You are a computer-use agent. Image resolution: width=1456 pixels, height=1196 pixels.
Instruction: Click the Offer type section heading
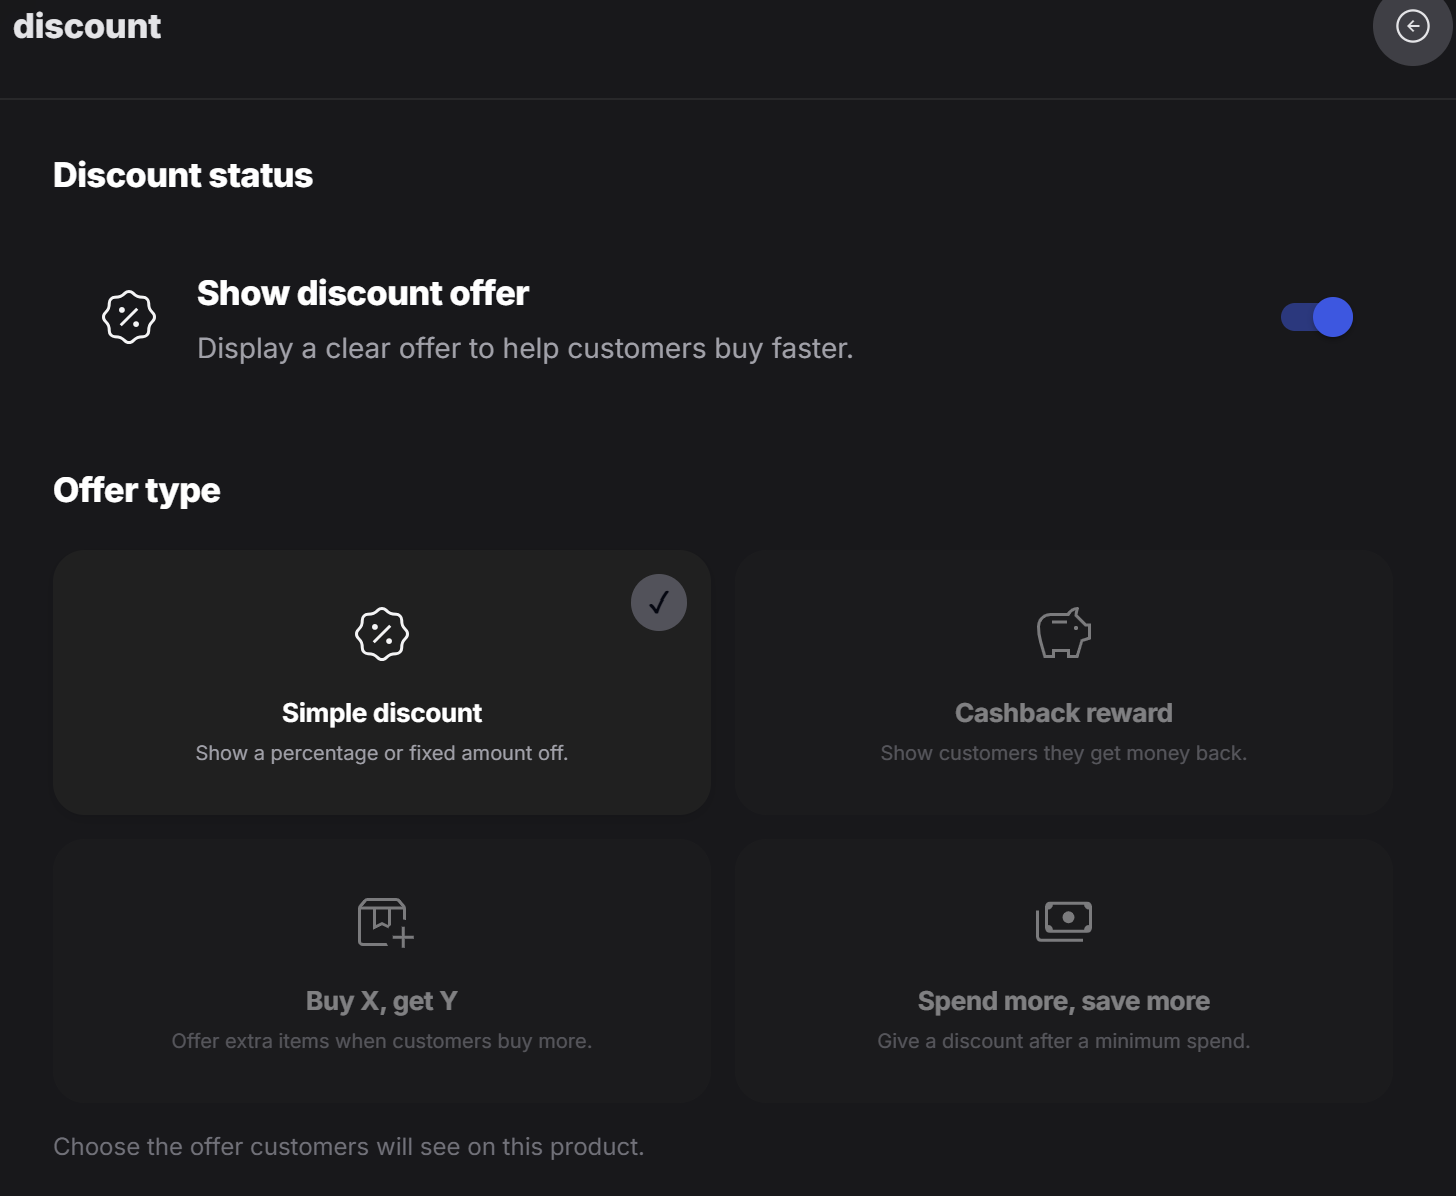pyautogui.click(x=137, y=491)
